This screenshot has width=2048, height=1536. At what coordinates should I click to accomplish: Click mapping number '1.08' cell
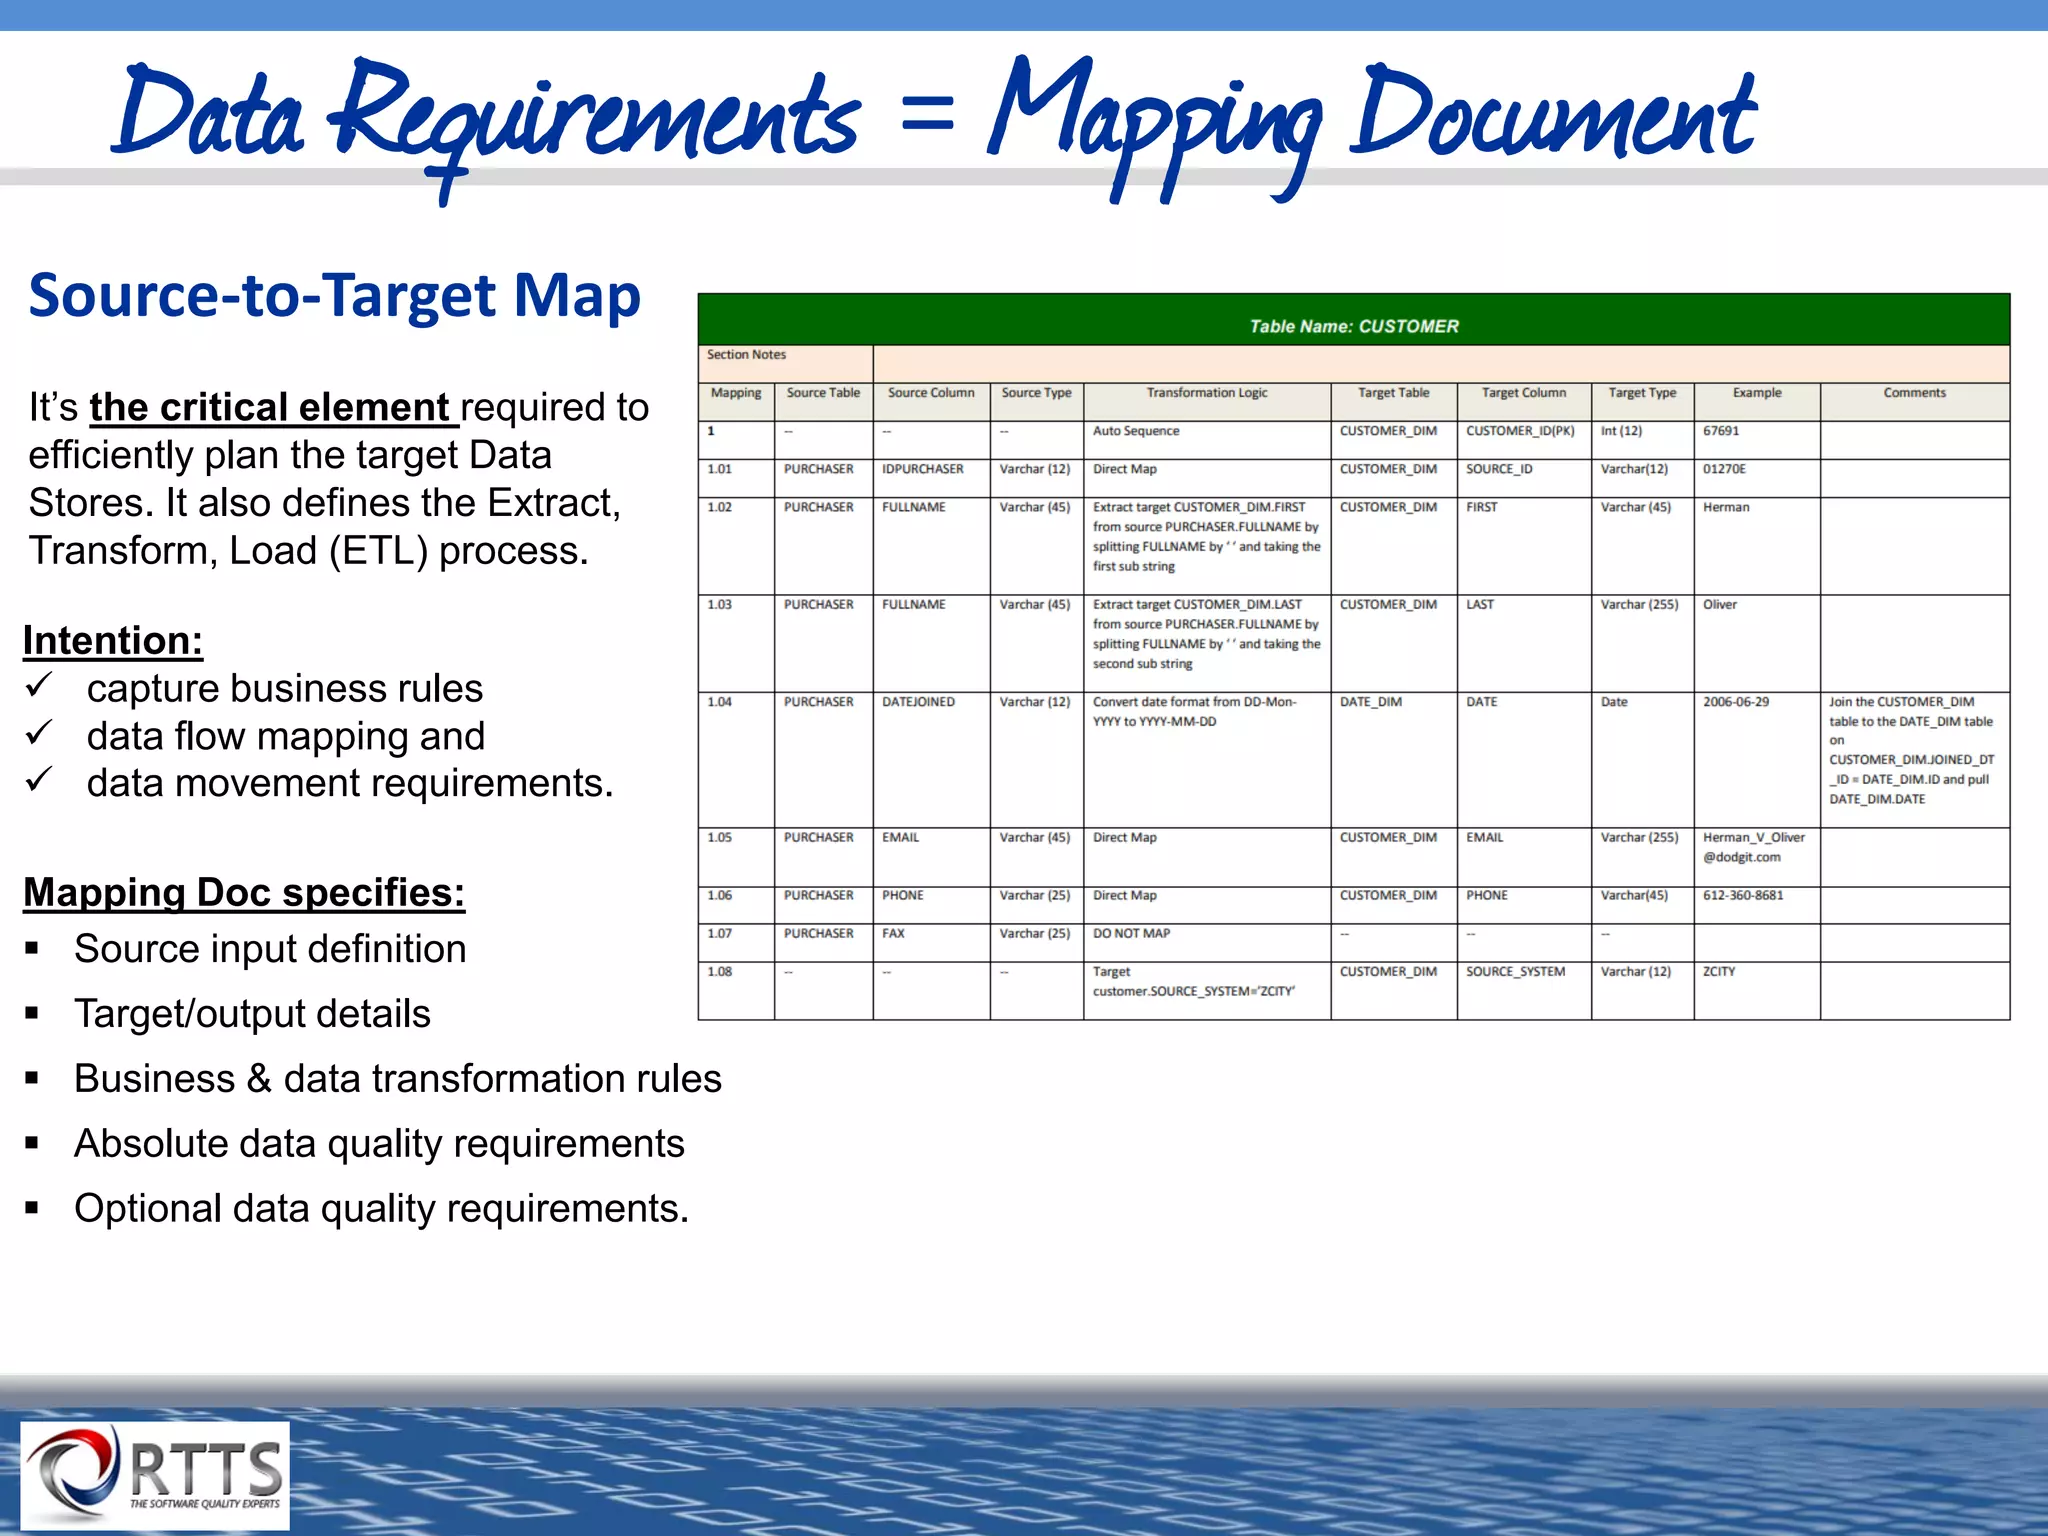pos(736,991)
